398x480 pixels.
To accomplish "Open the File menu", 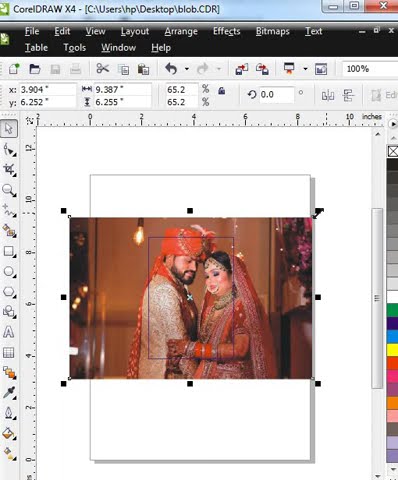I will coord(32,31).
